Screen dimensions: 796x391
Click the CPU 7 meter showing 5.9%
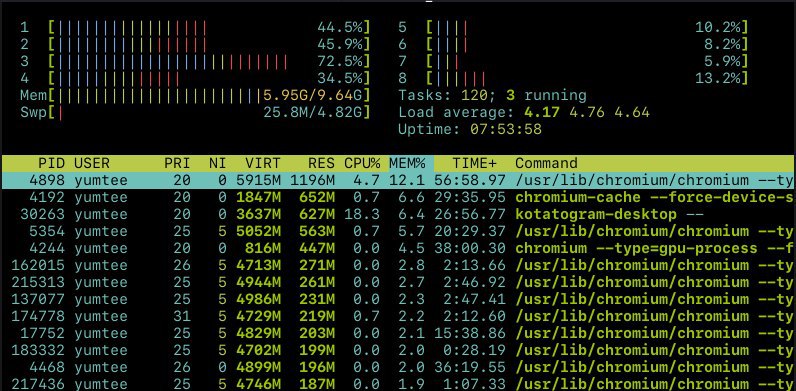click(x=587, y=61)
